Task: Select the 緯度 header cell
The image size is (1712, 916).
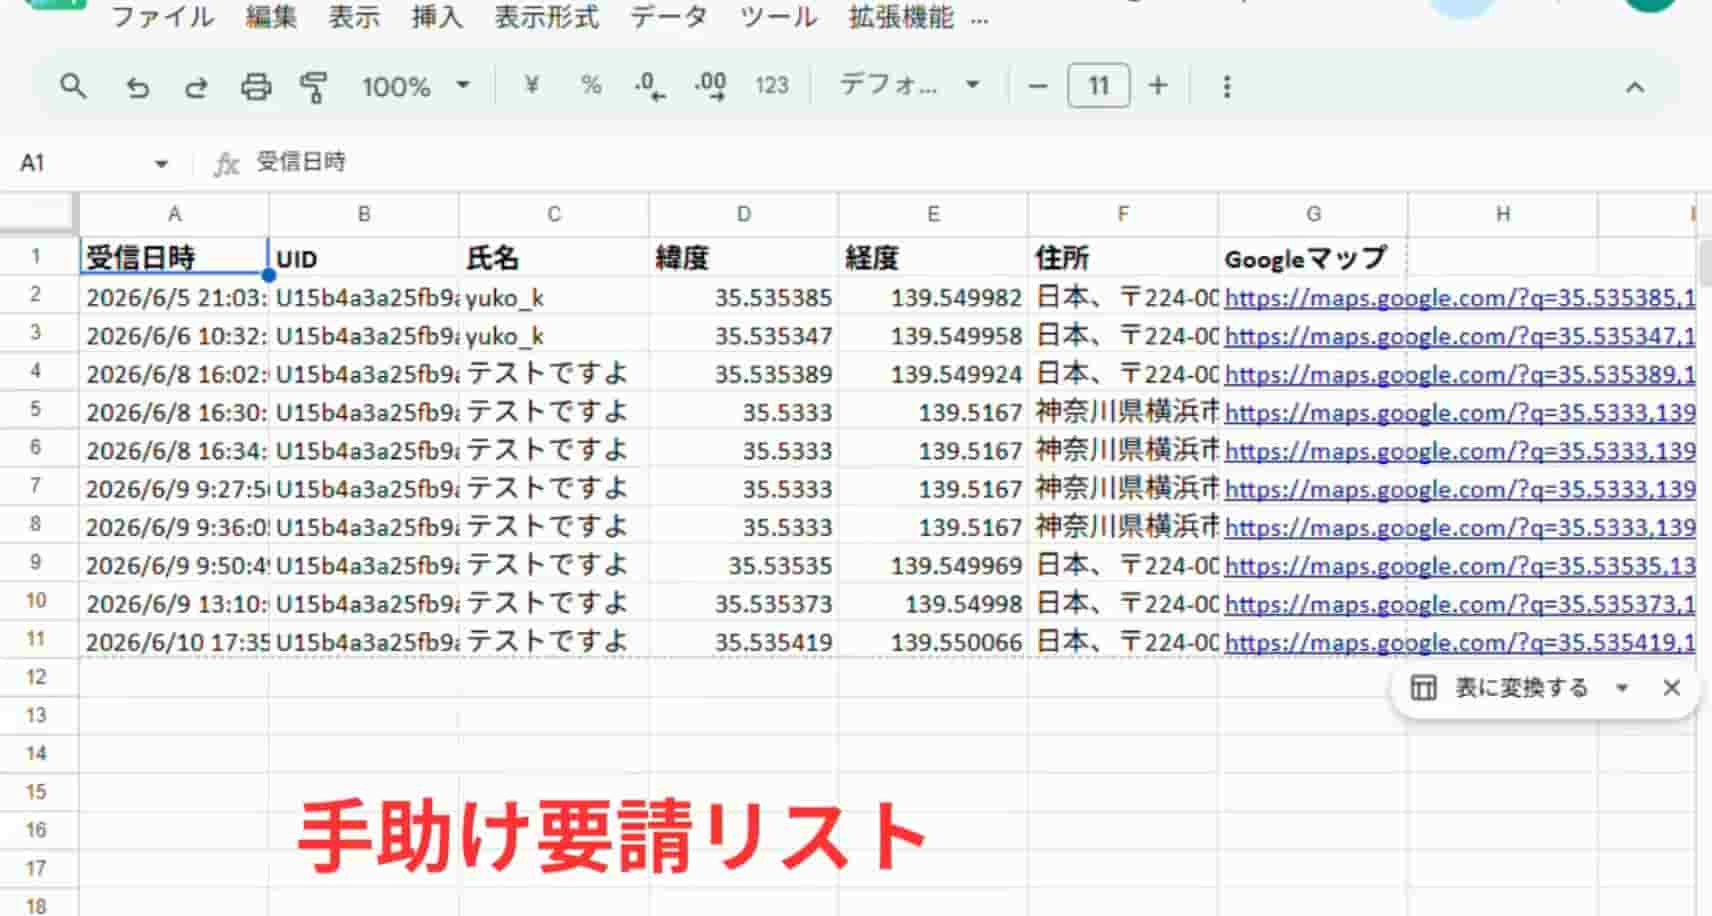Action: point(743,257)
